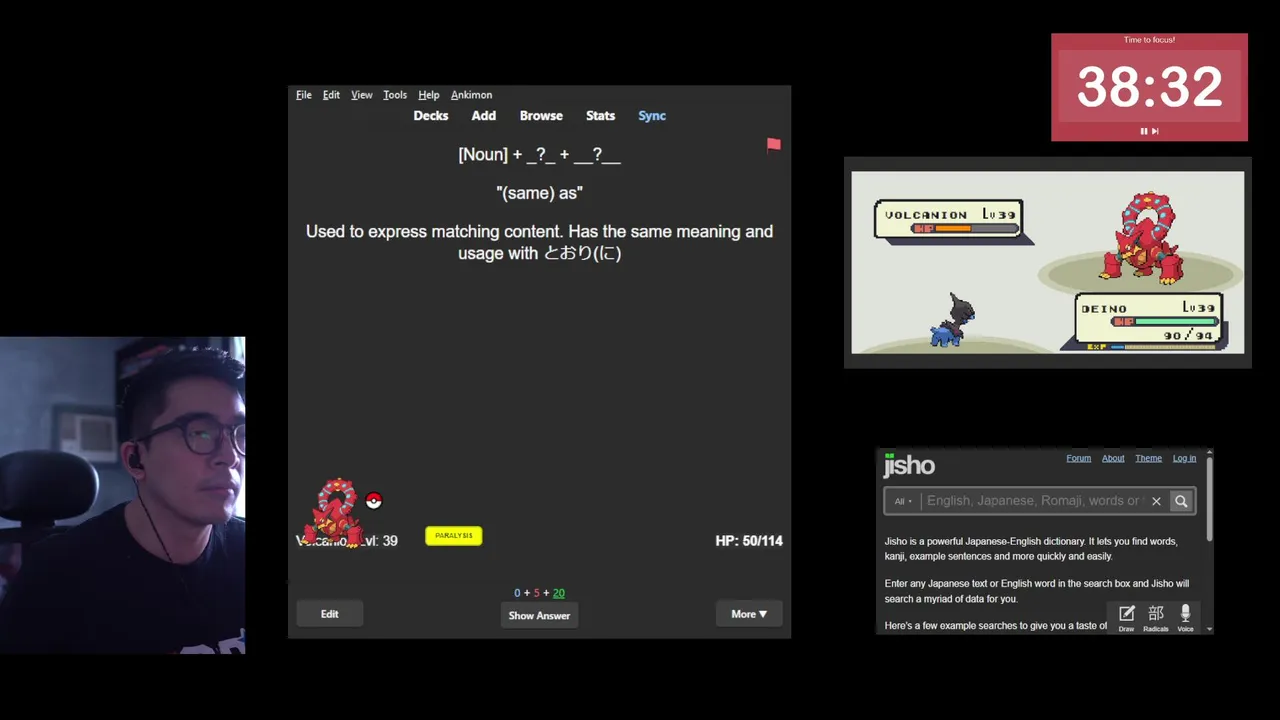Image resolution: width=1280 pixels, height=720 pixels.
Task: Open the Radicals input on Jisho
Action: (1156, 617)
